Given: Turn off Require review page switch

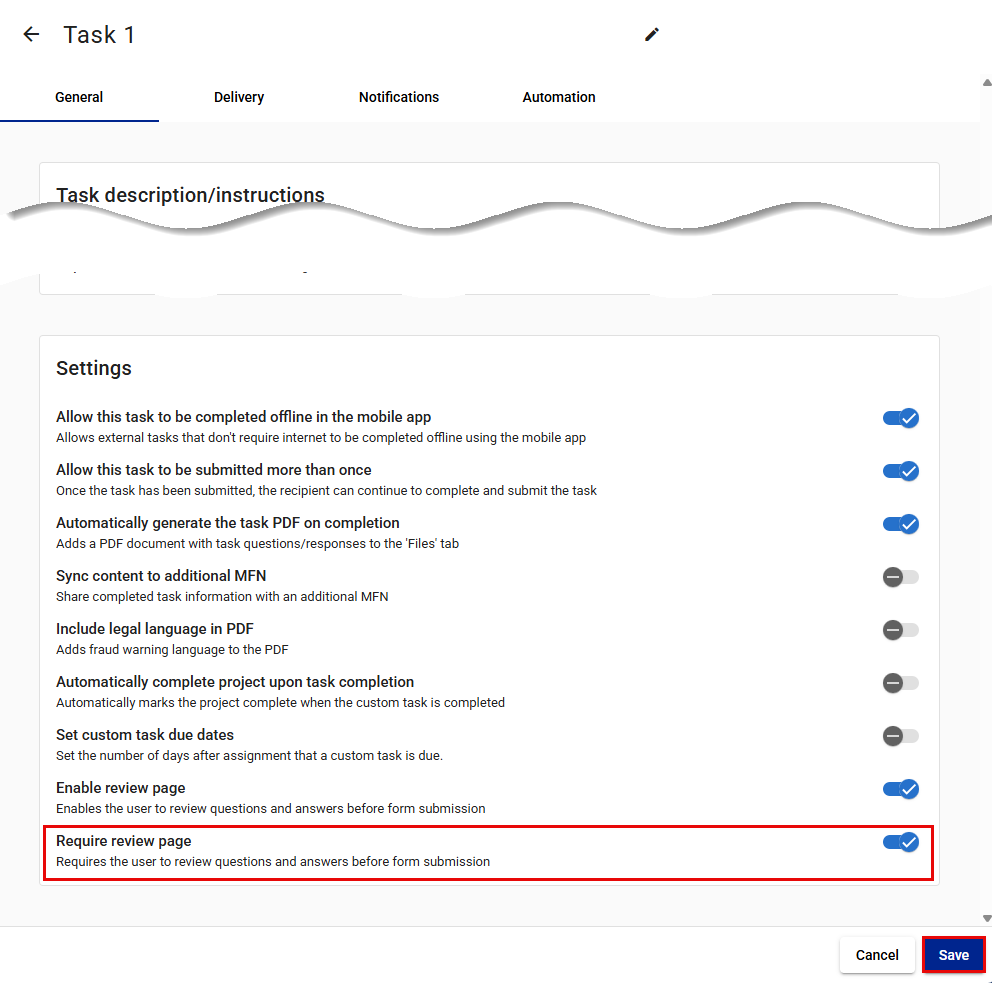Looking at the screenshot, I should pos(901,843).
